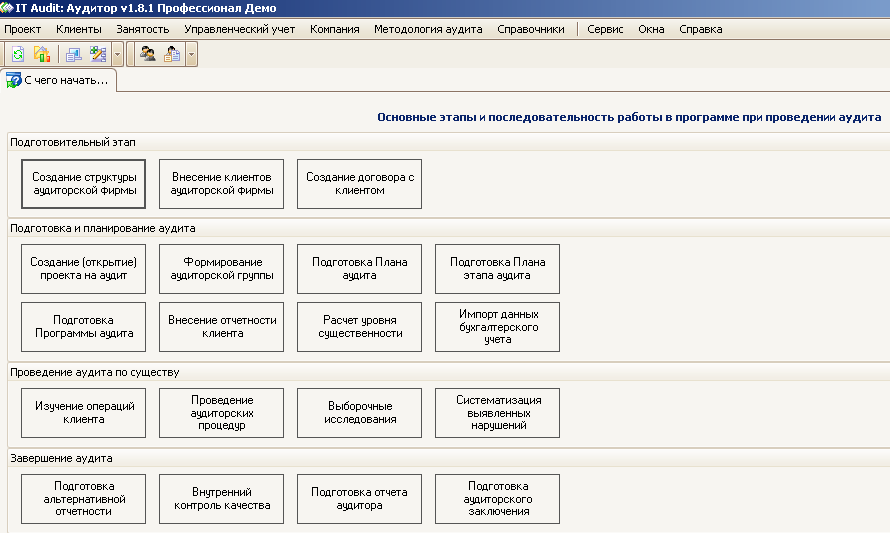Expand the second toolbar's overflow dropdown arrow

[x=191, y=55]
